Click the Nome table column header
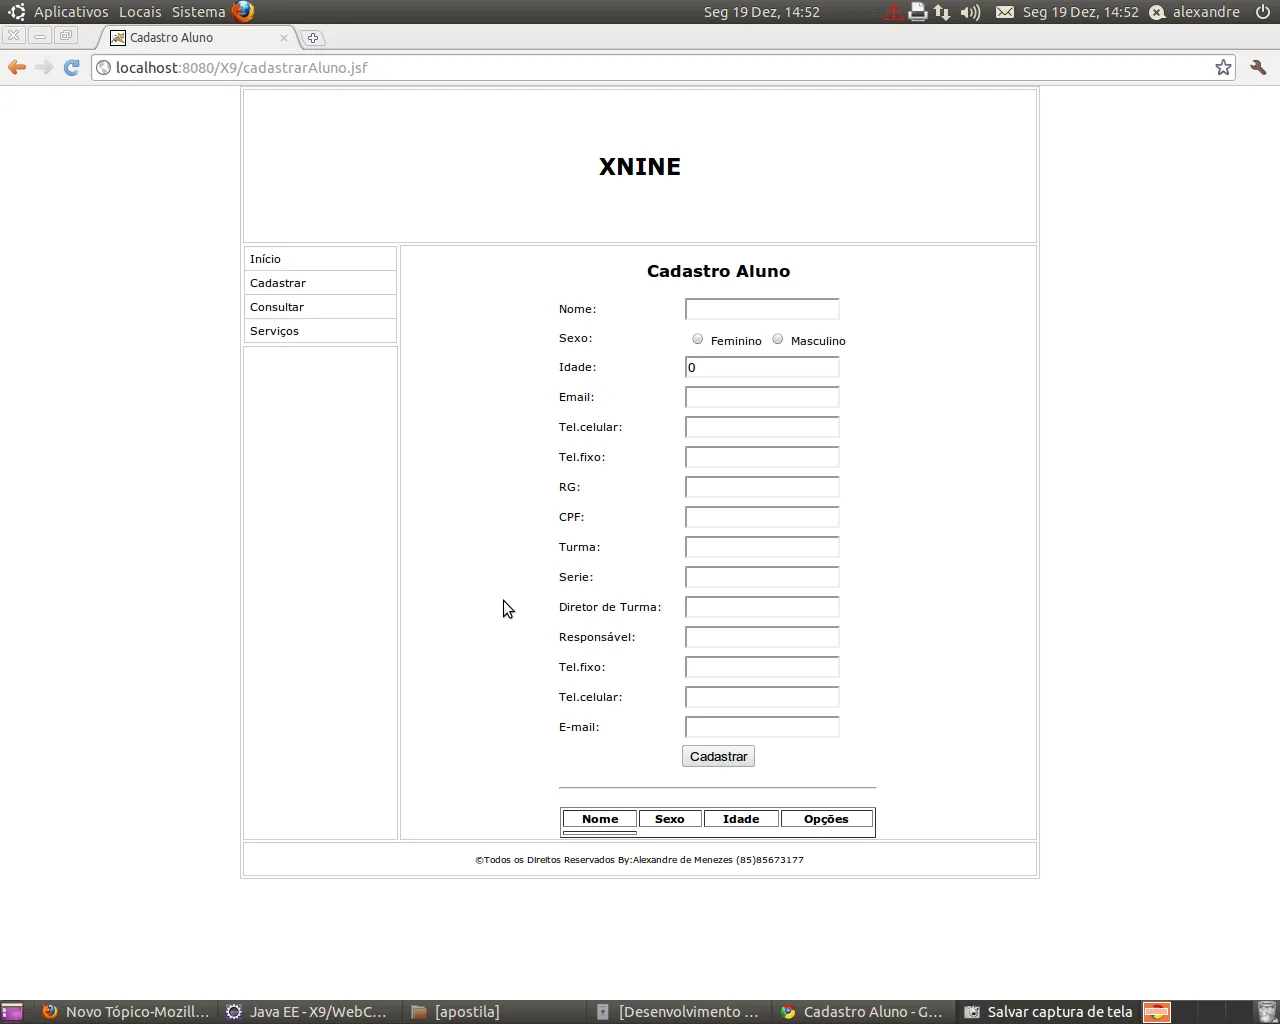Image resolution: width=1280 pixels, height=1024 pixels. pos(600,819)
